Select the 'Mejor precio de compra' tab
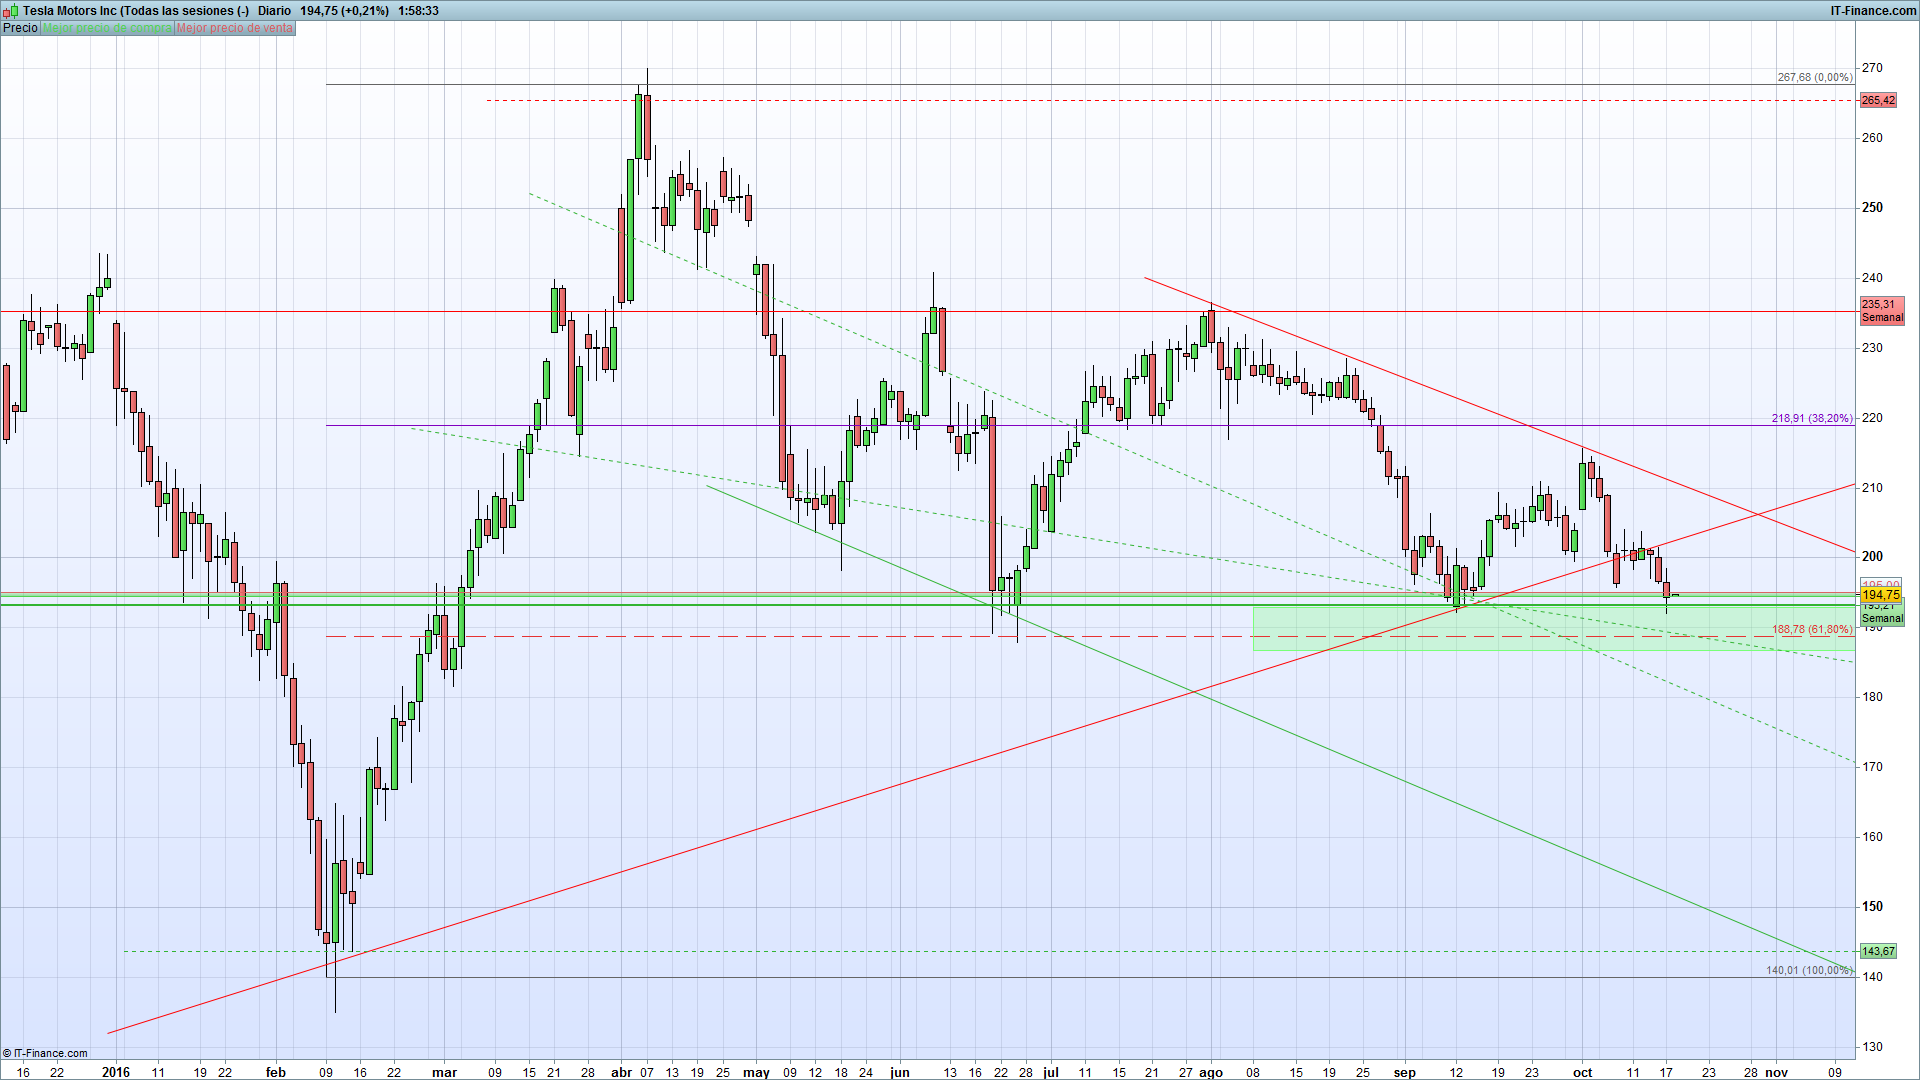 [x=107, y=28]
